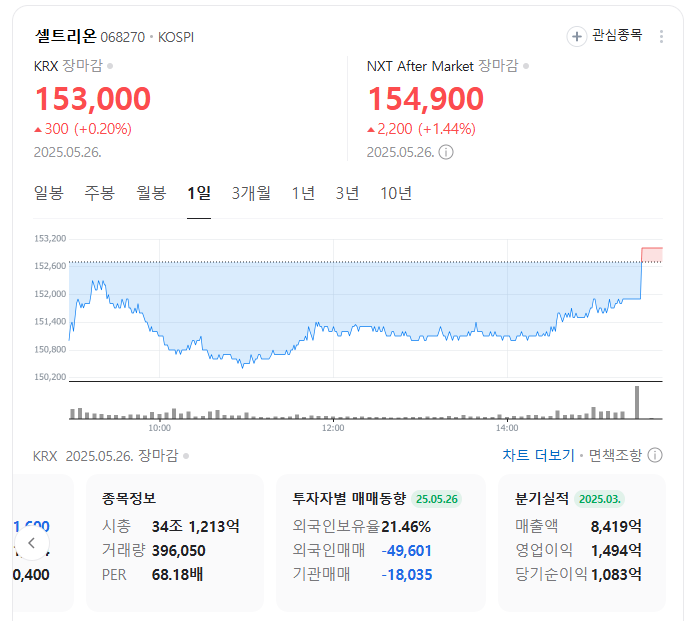This screenshot has width=695, height=621.
Task: Click the 외국인보유율 label
Action: click(336, 526)
